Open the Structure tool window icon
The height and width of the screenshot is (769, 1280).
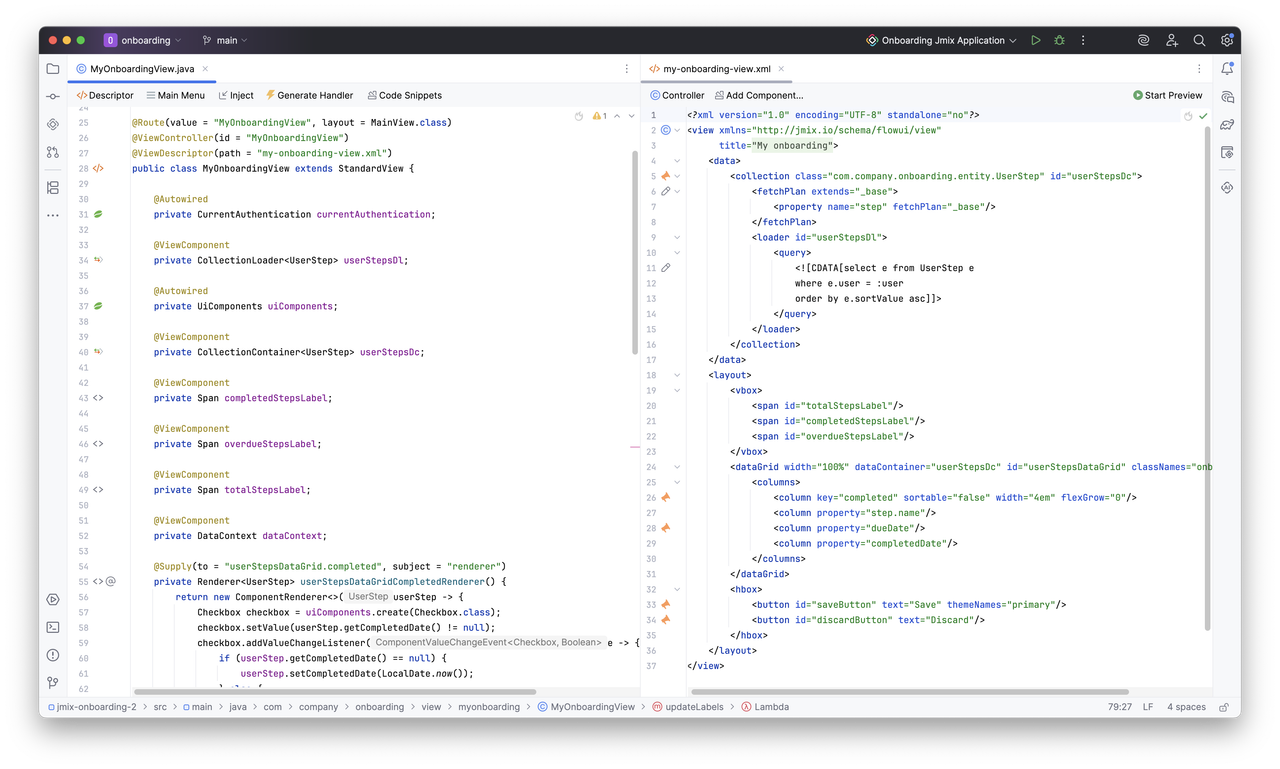[x=53, y=187]
